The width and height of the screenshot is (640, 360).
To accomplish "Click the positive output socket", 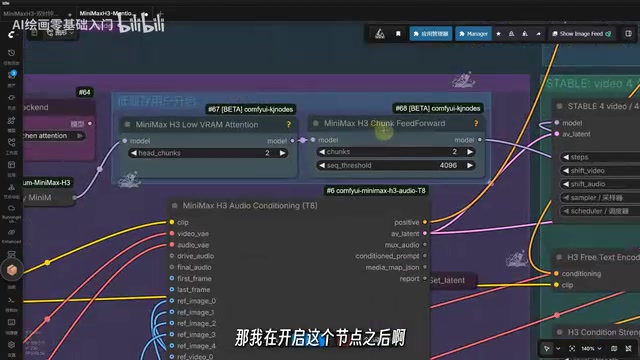I will pos(425,222).
